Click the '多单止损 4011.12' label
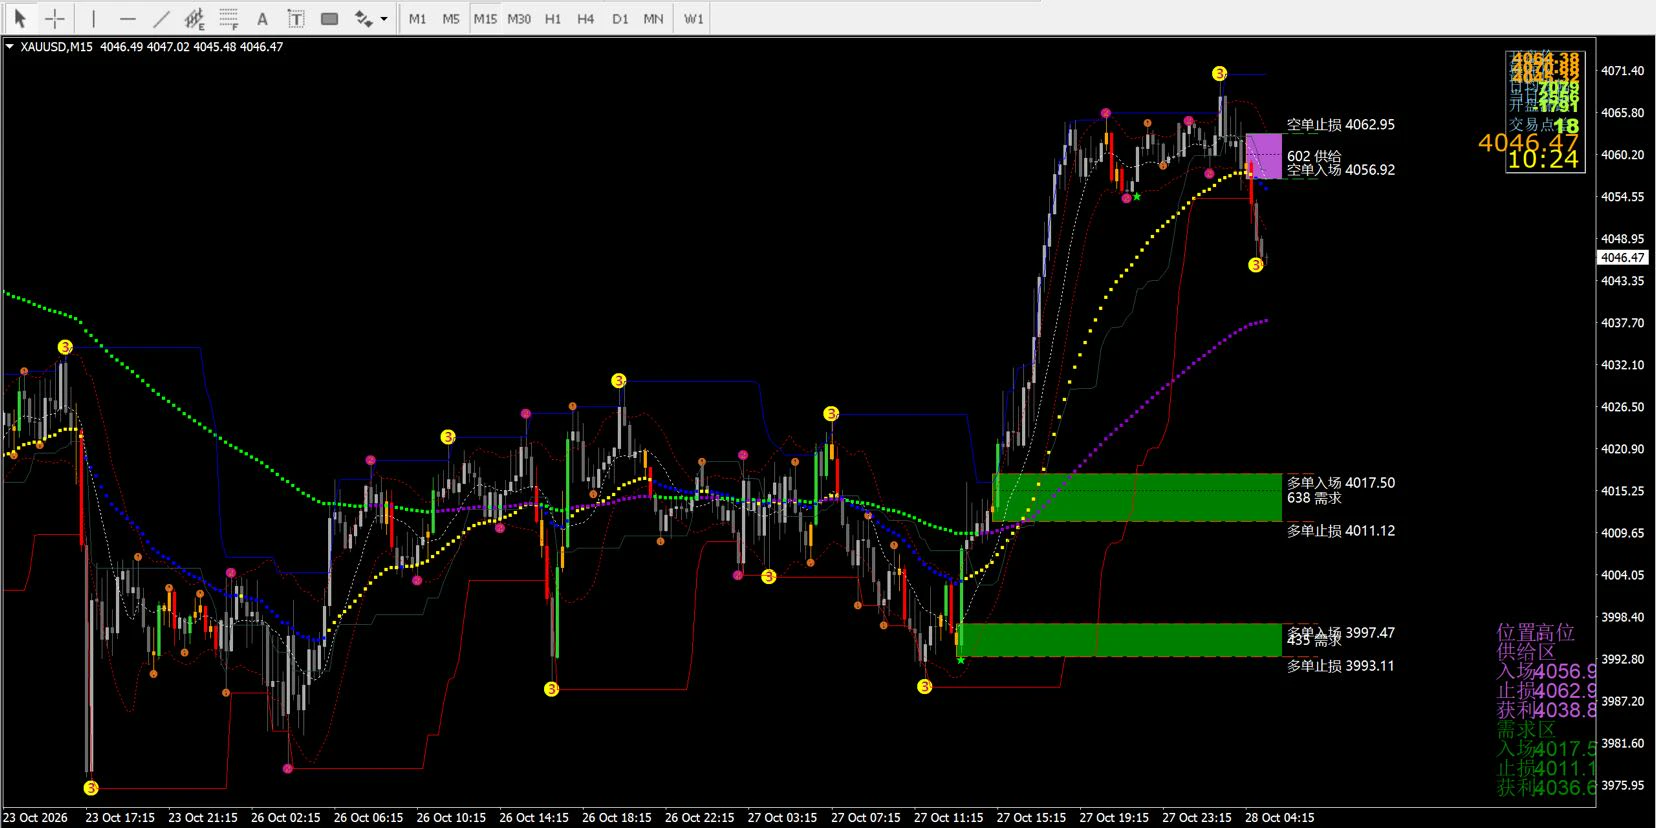1656x828 pixels. tap(1340, 530)
